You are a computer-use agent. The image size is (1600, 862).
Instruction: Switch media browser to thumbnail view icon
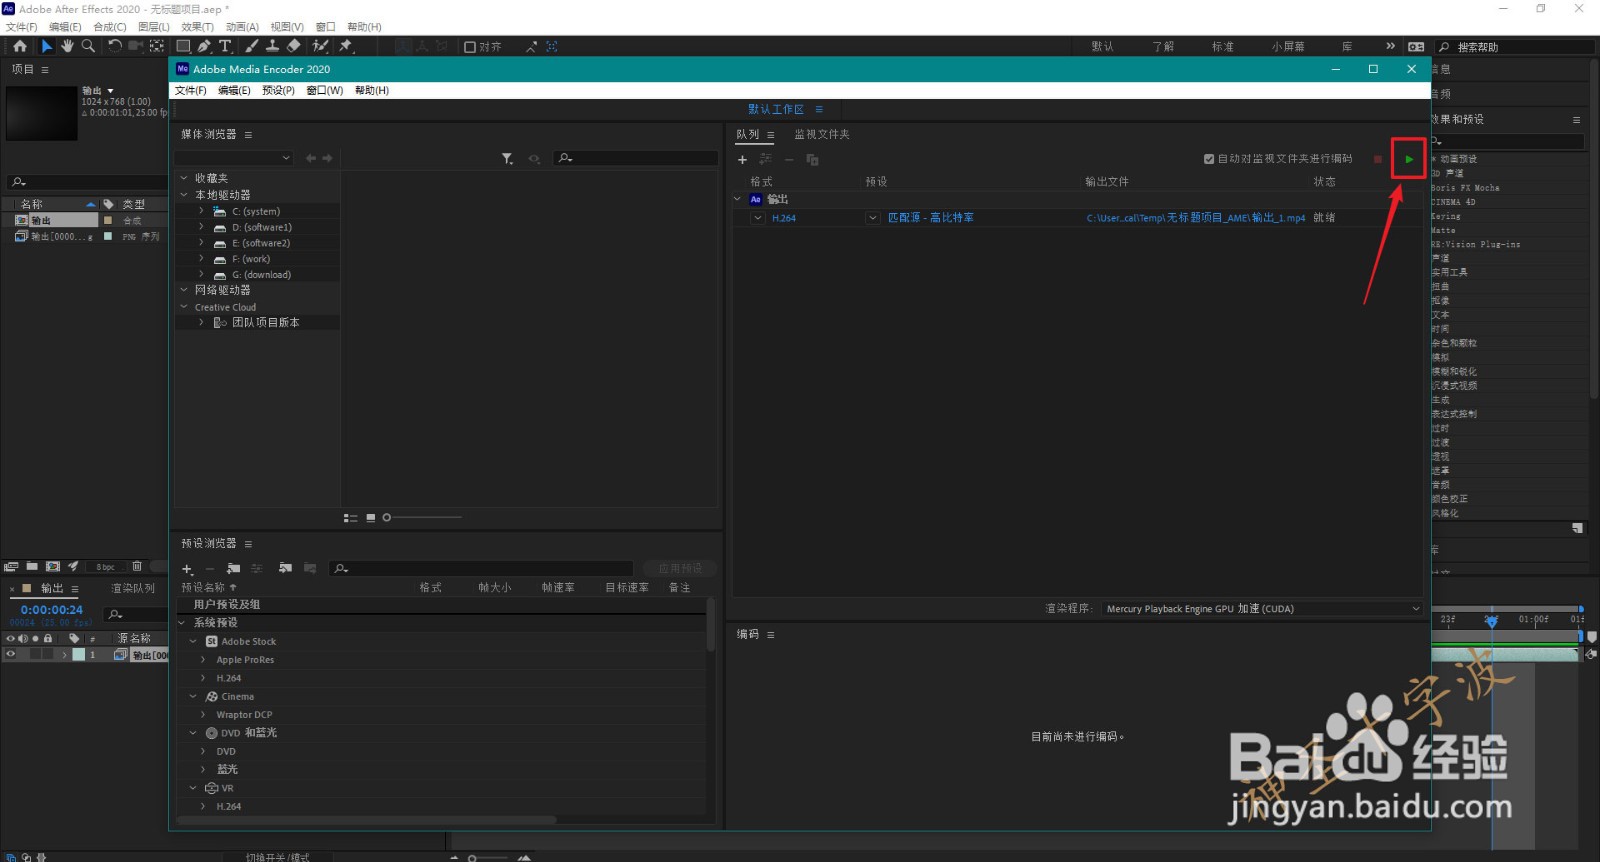coord(371,518)
